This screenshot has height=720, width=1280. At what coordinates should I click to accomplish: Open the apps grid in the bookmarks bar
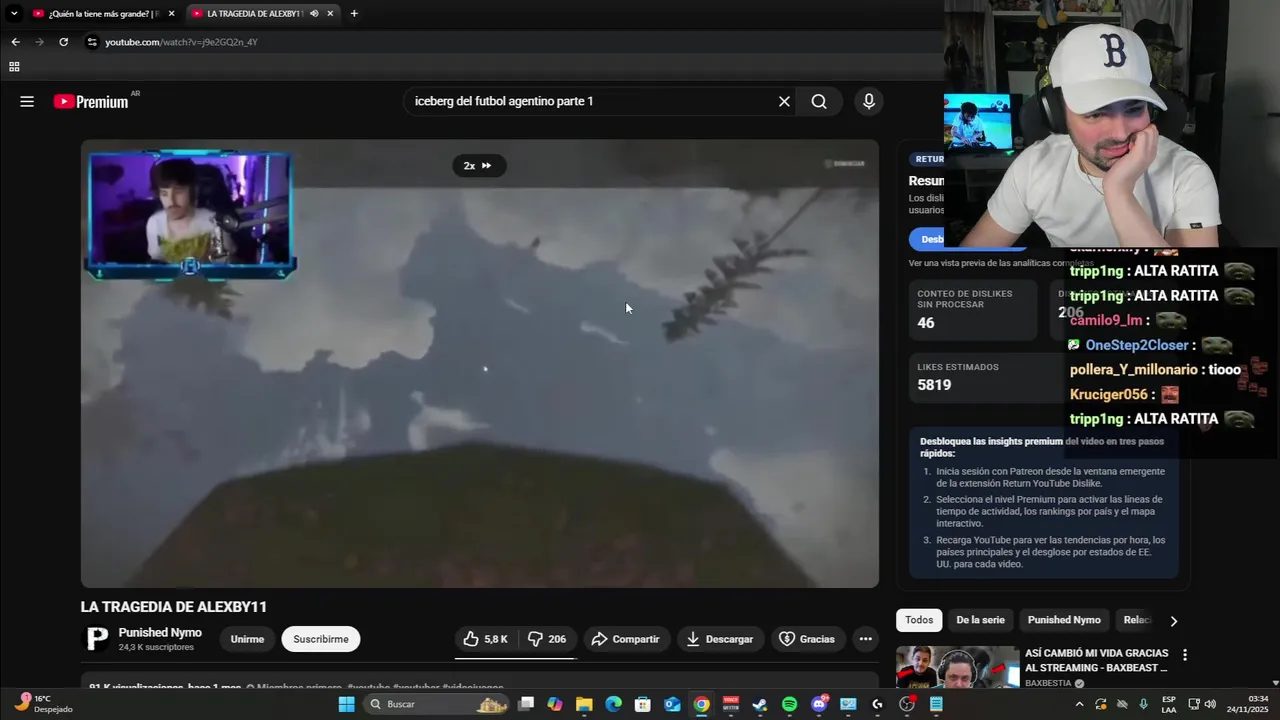coord(14,67)
